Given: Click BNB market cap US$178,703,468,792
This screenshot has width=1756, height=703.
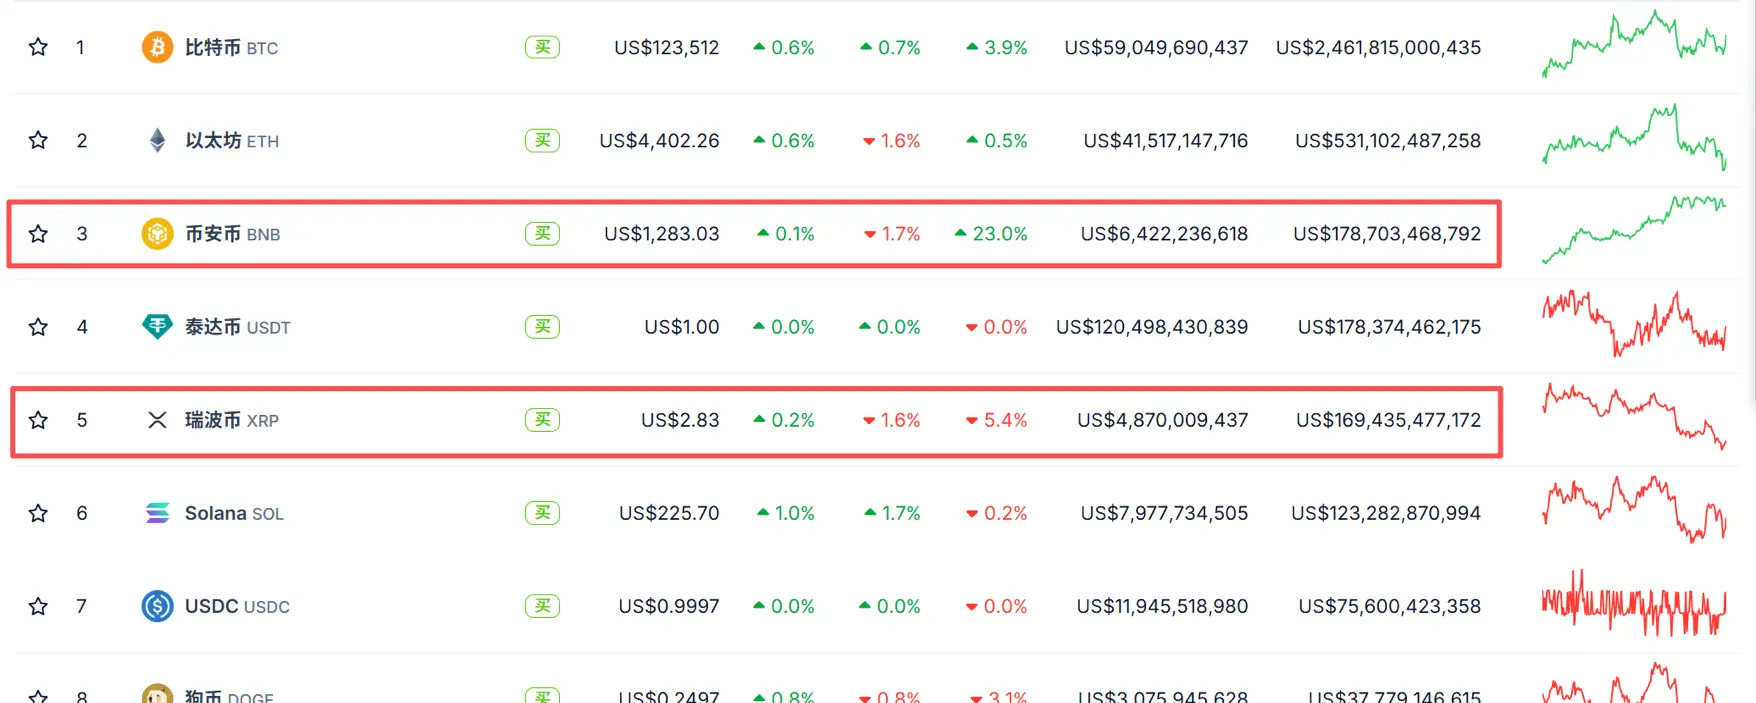Looking at the screenshot, I should (x=1387, y=234).
